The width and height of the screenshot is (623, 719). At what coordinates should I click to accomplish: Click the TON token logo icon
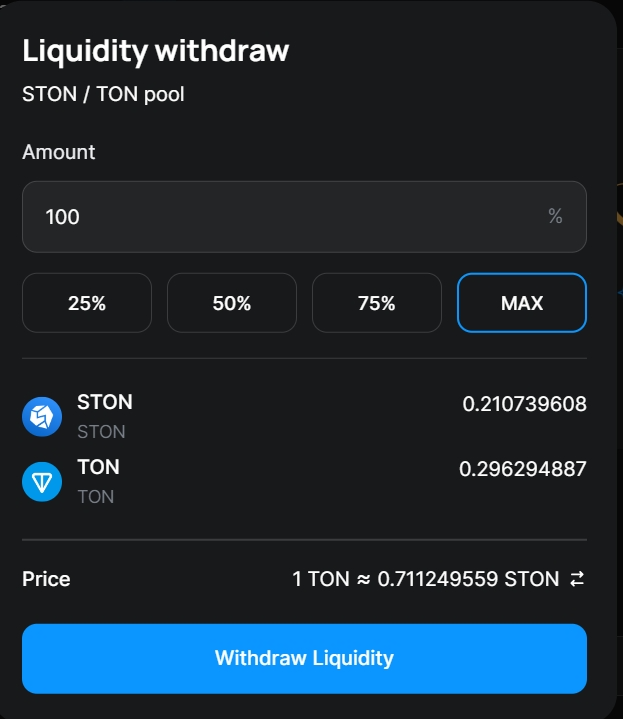tap(42, 481)
